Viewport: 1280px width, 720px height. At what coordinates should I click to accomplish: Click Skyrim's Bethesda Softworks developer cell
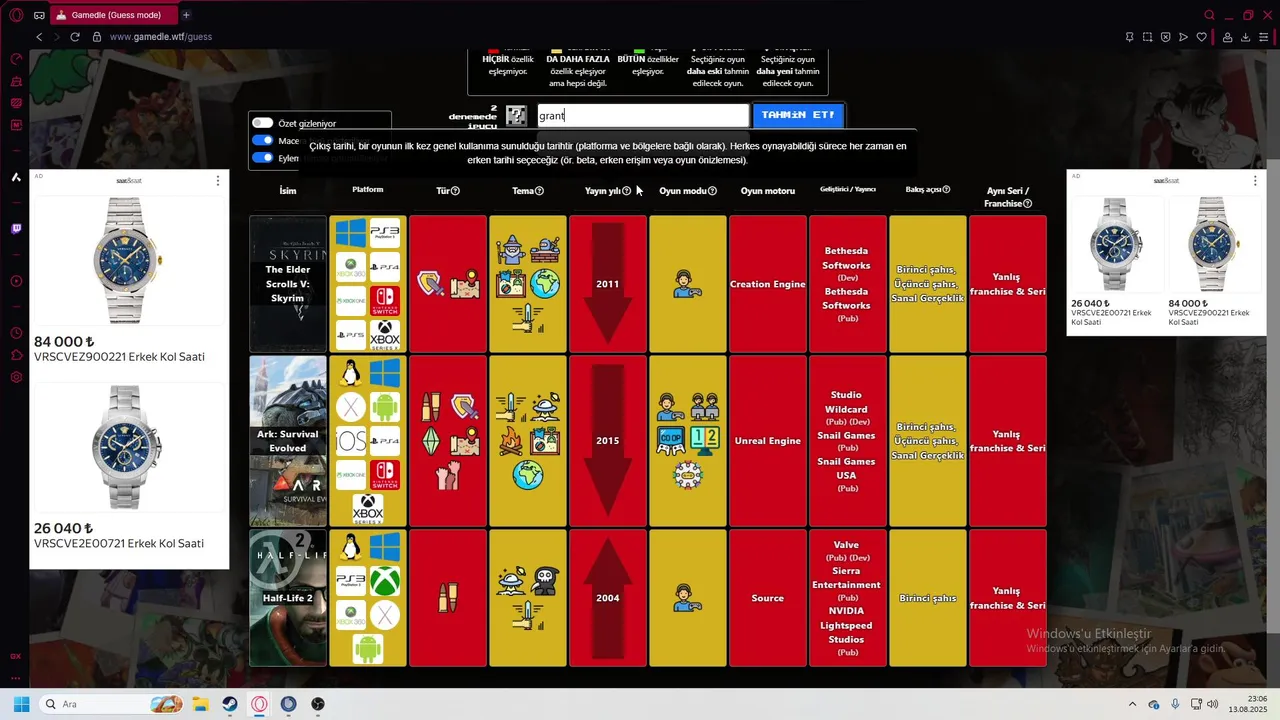click(x=848, y=284)
